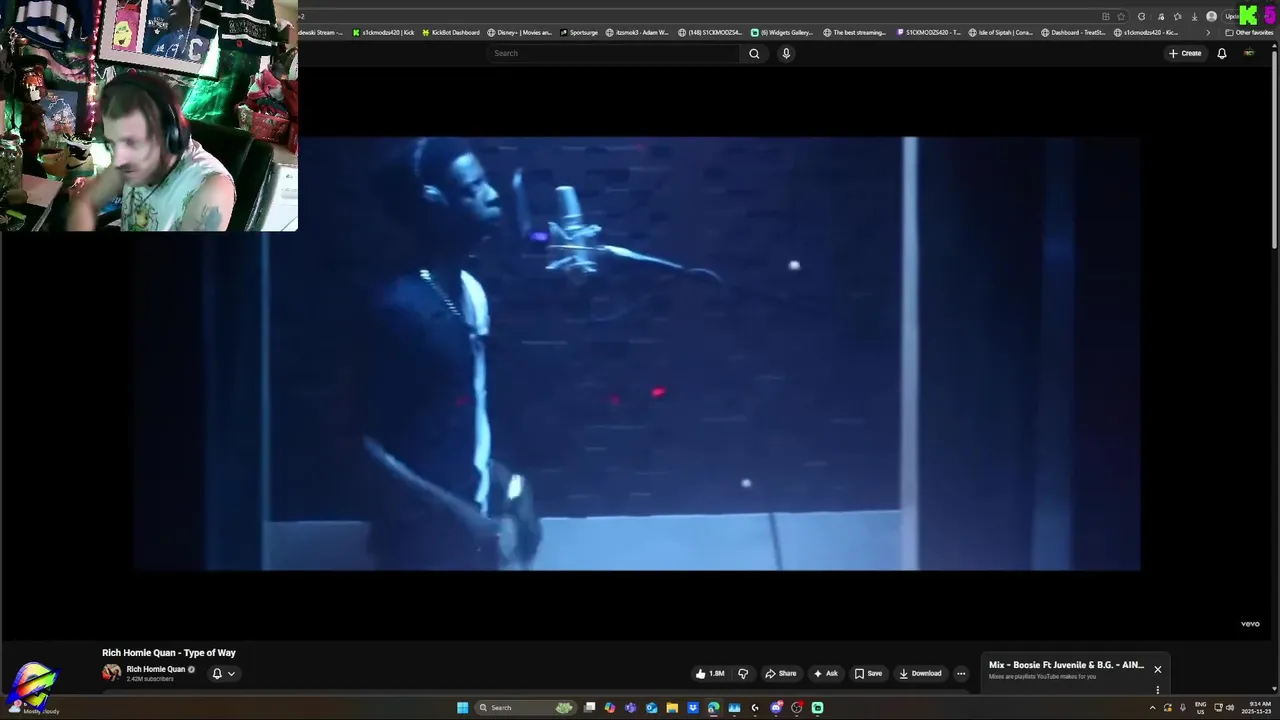Open Other favorites folder
Screen dimensions: 1280x720
[x=1249, y=32]
